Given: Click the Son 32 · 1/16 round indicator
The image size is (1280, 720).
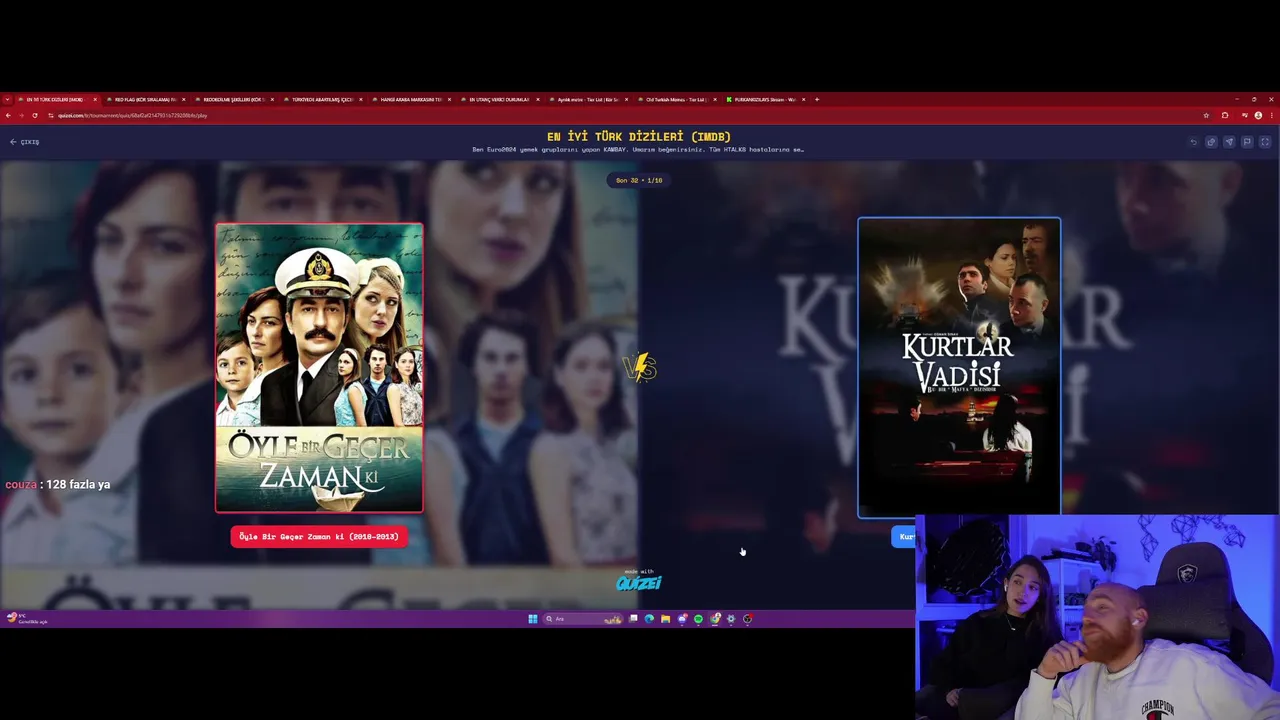Looking at the screenshot, I should click(x=639, y=180).
